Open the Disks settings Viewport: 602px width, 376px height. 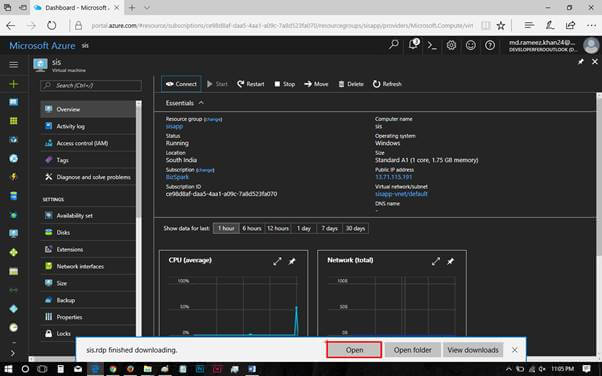click(88, 232)
